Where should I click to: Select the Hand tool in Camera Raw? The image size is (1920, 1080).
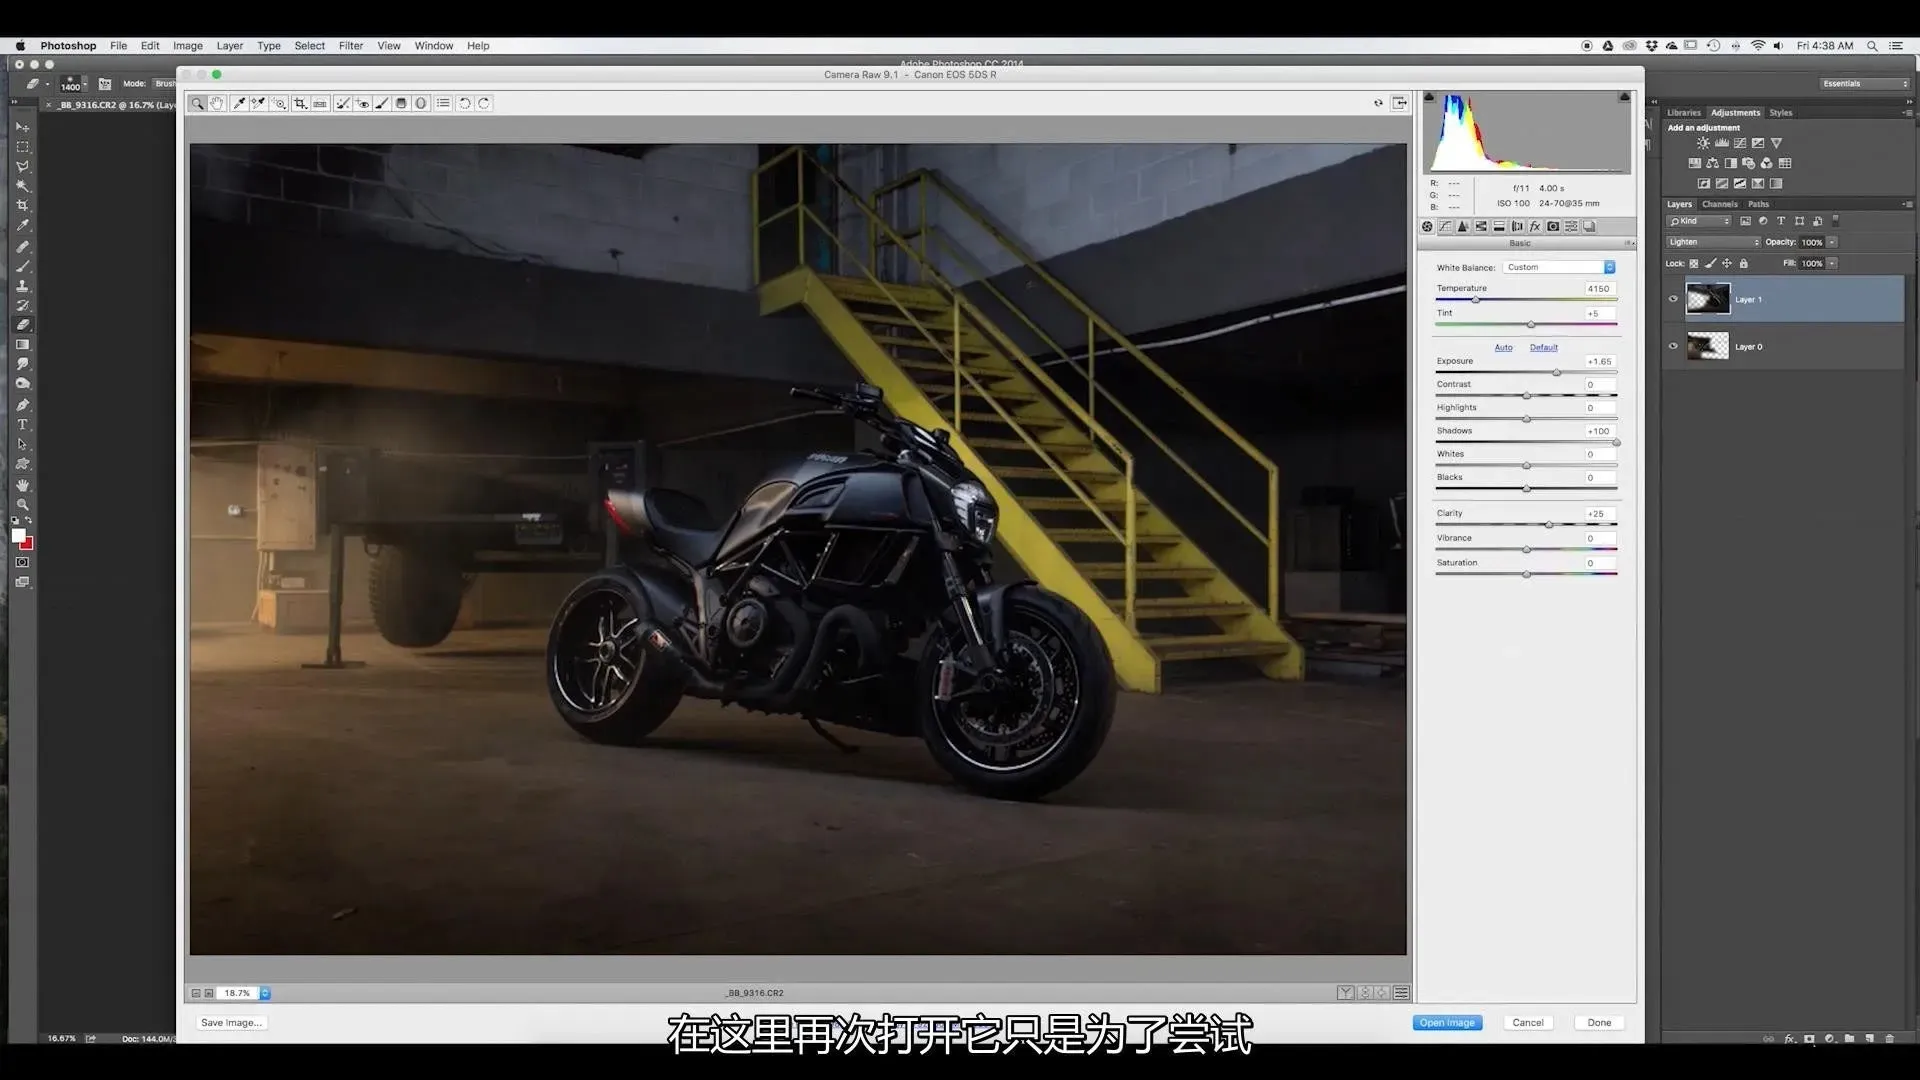click(x=217, y=103)
